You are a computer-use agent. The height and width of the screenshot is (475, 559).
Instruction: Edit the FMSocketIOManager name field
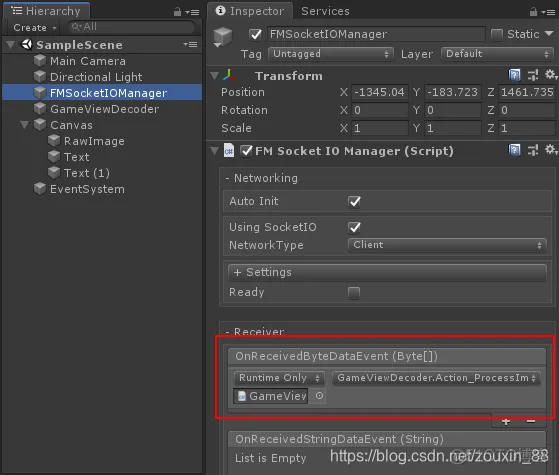[376, 34]
